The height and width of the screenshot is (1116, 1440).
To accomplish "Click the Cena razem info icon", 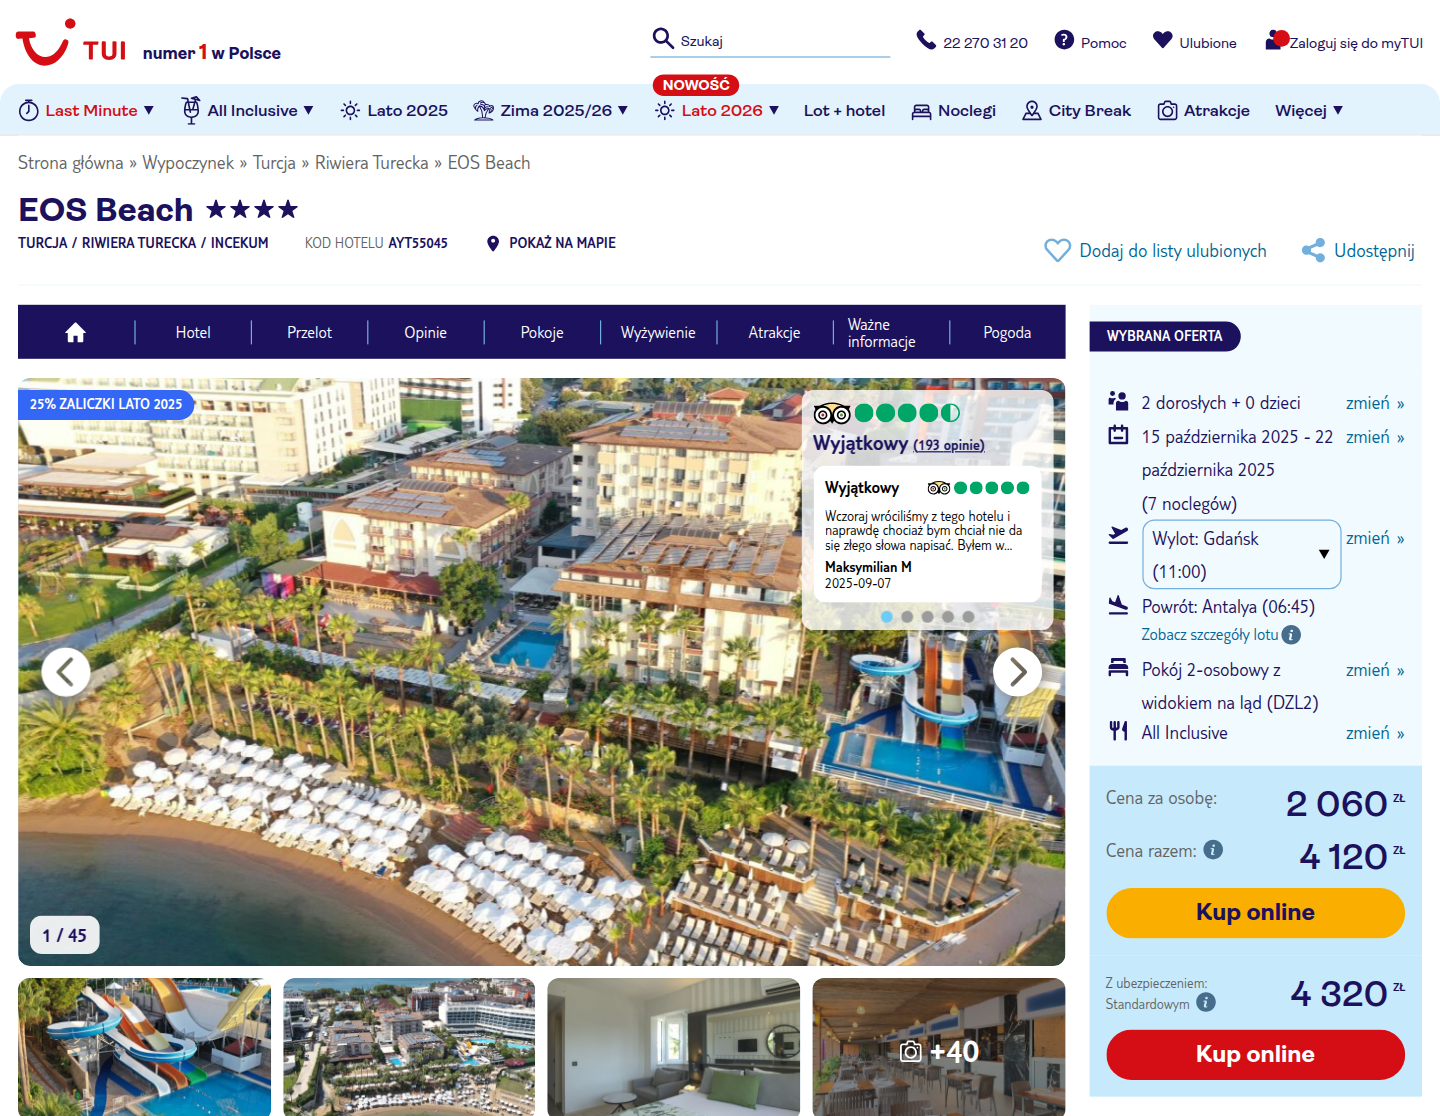I will (1213, 850).
